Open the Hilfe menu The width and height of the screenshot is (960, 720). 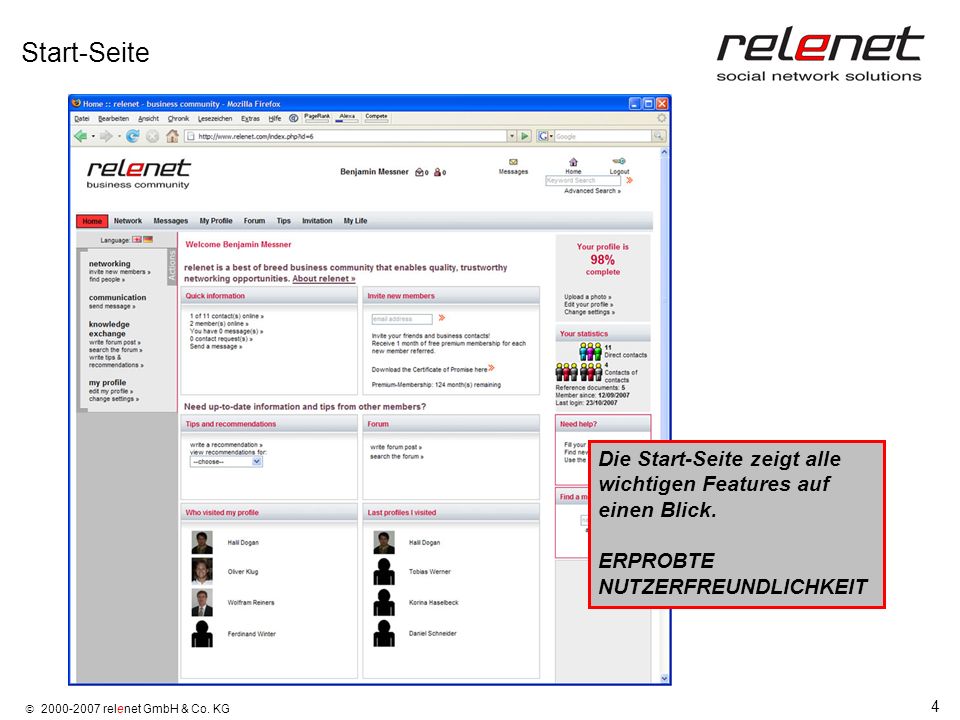click(275, 119)
